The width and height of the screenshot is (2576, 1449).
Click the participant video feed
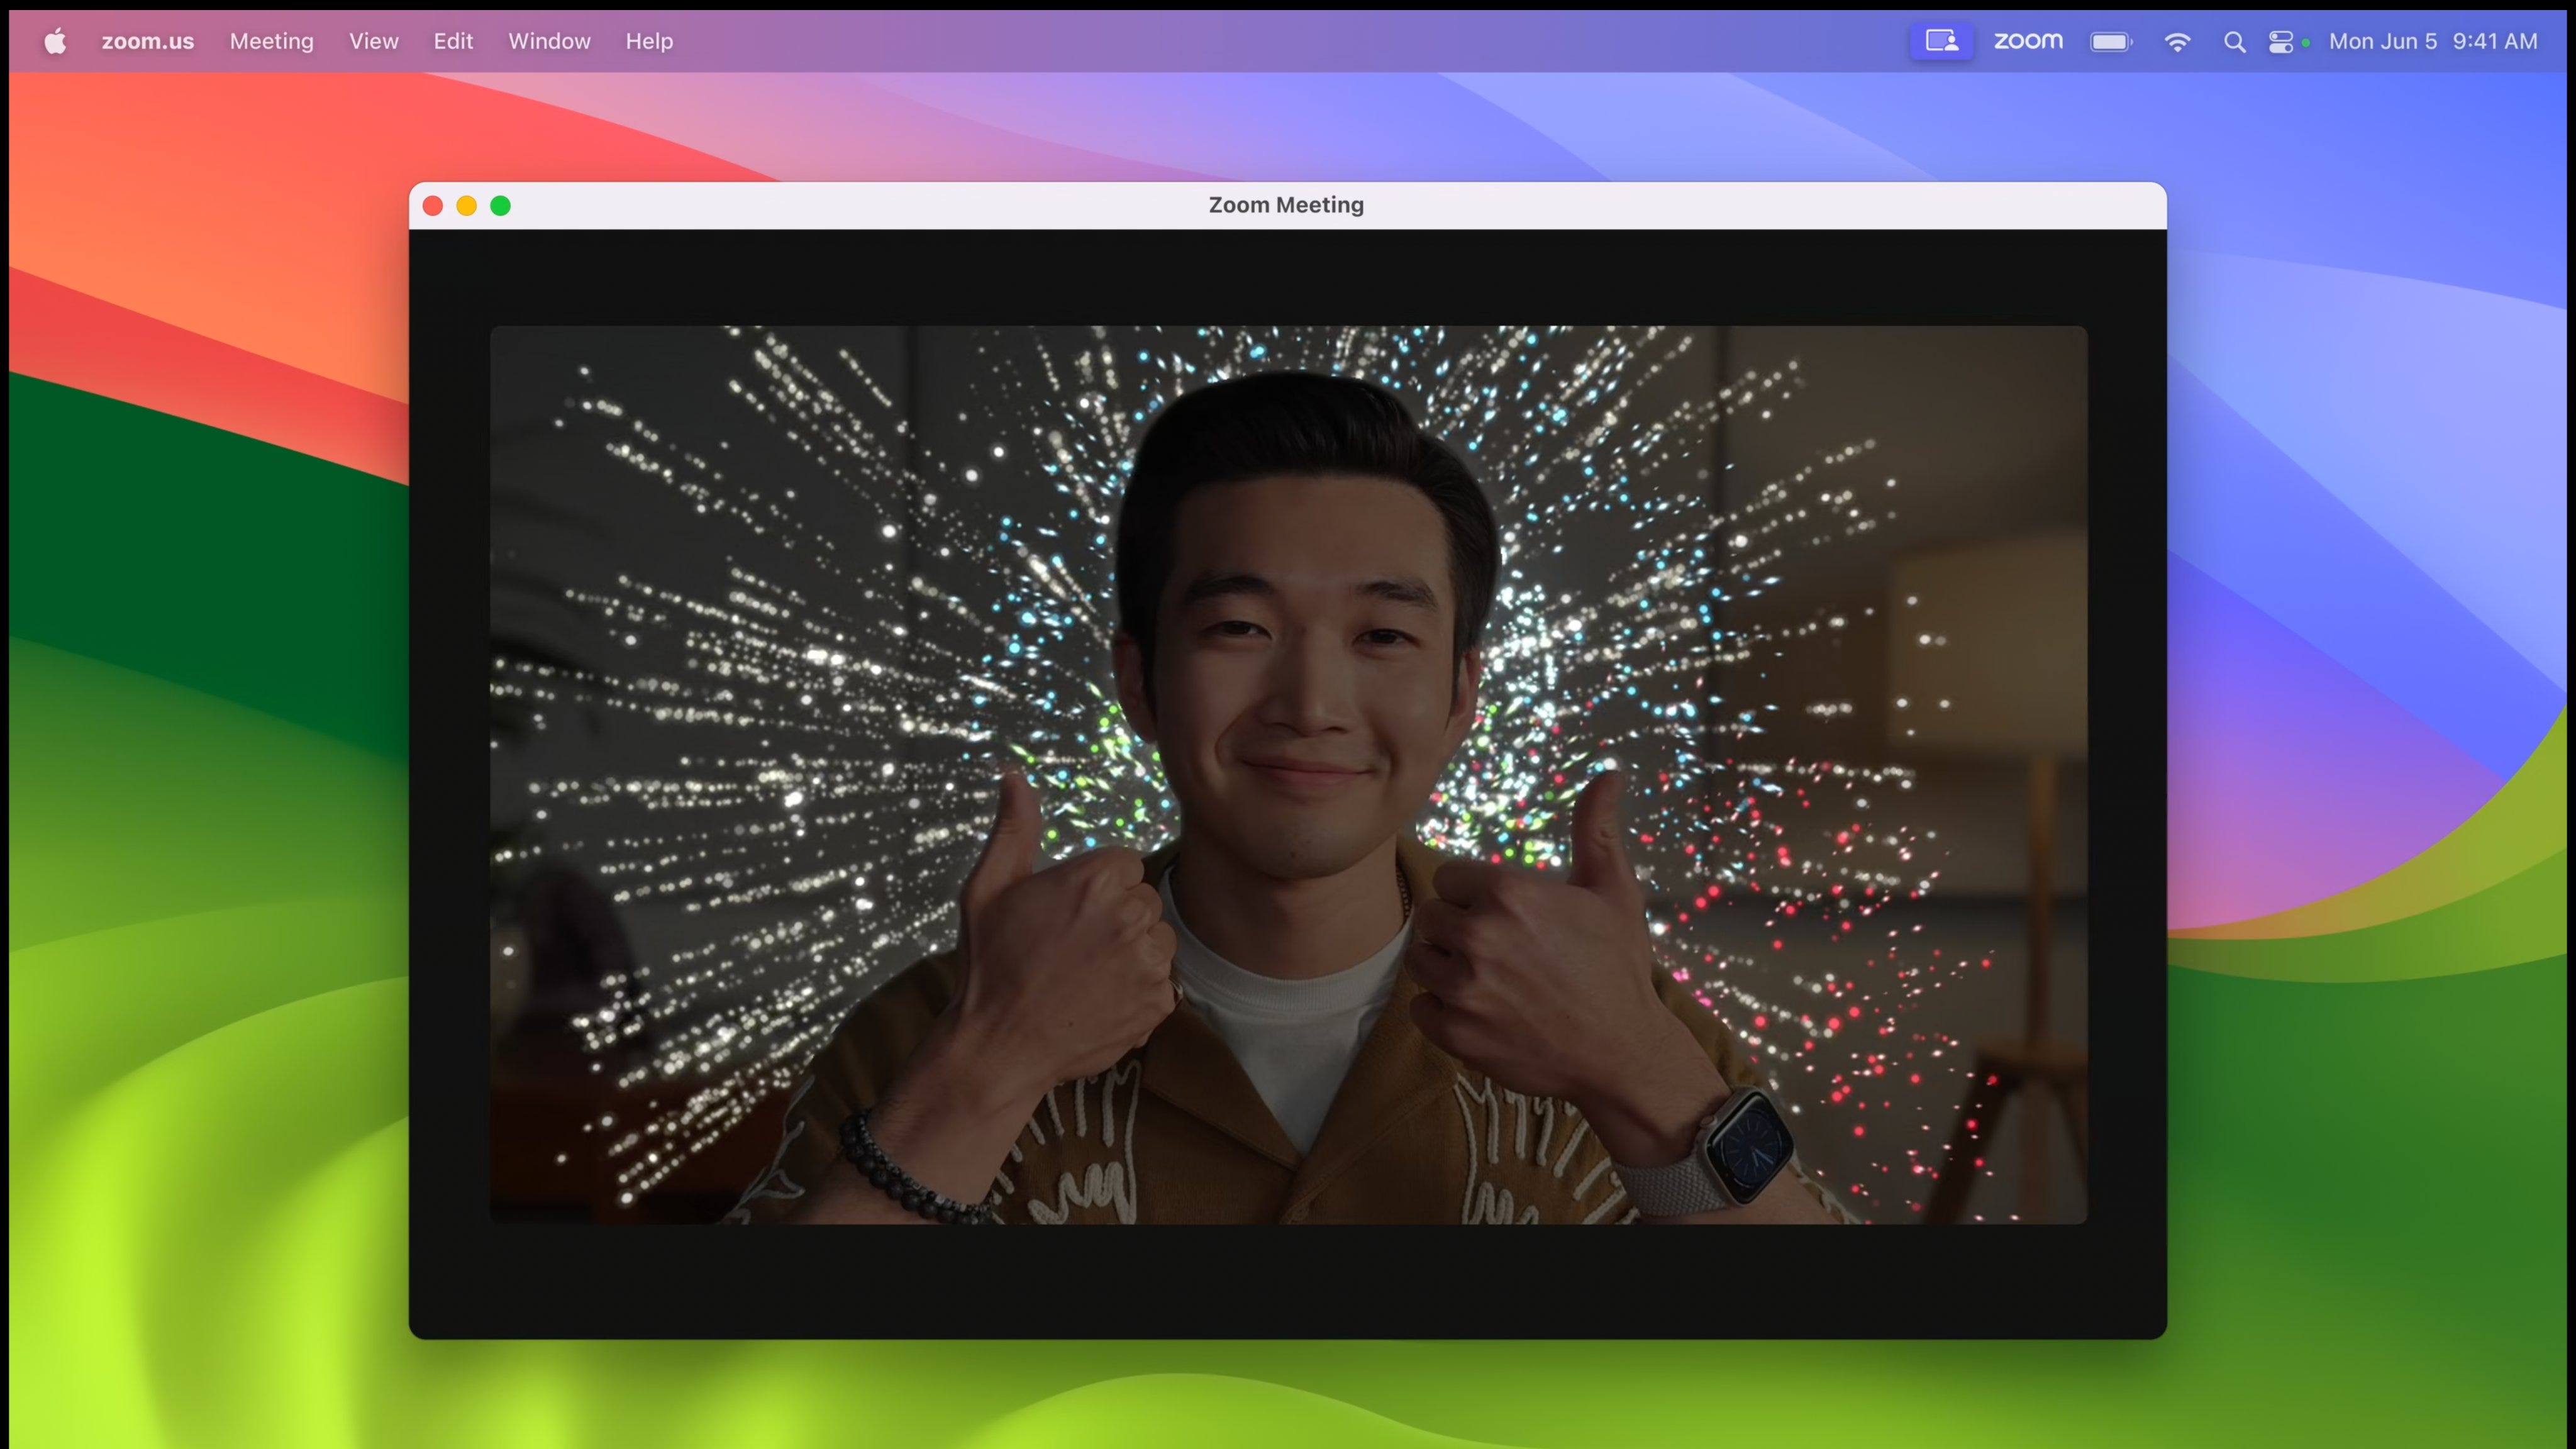click(x=1287, y=774)
